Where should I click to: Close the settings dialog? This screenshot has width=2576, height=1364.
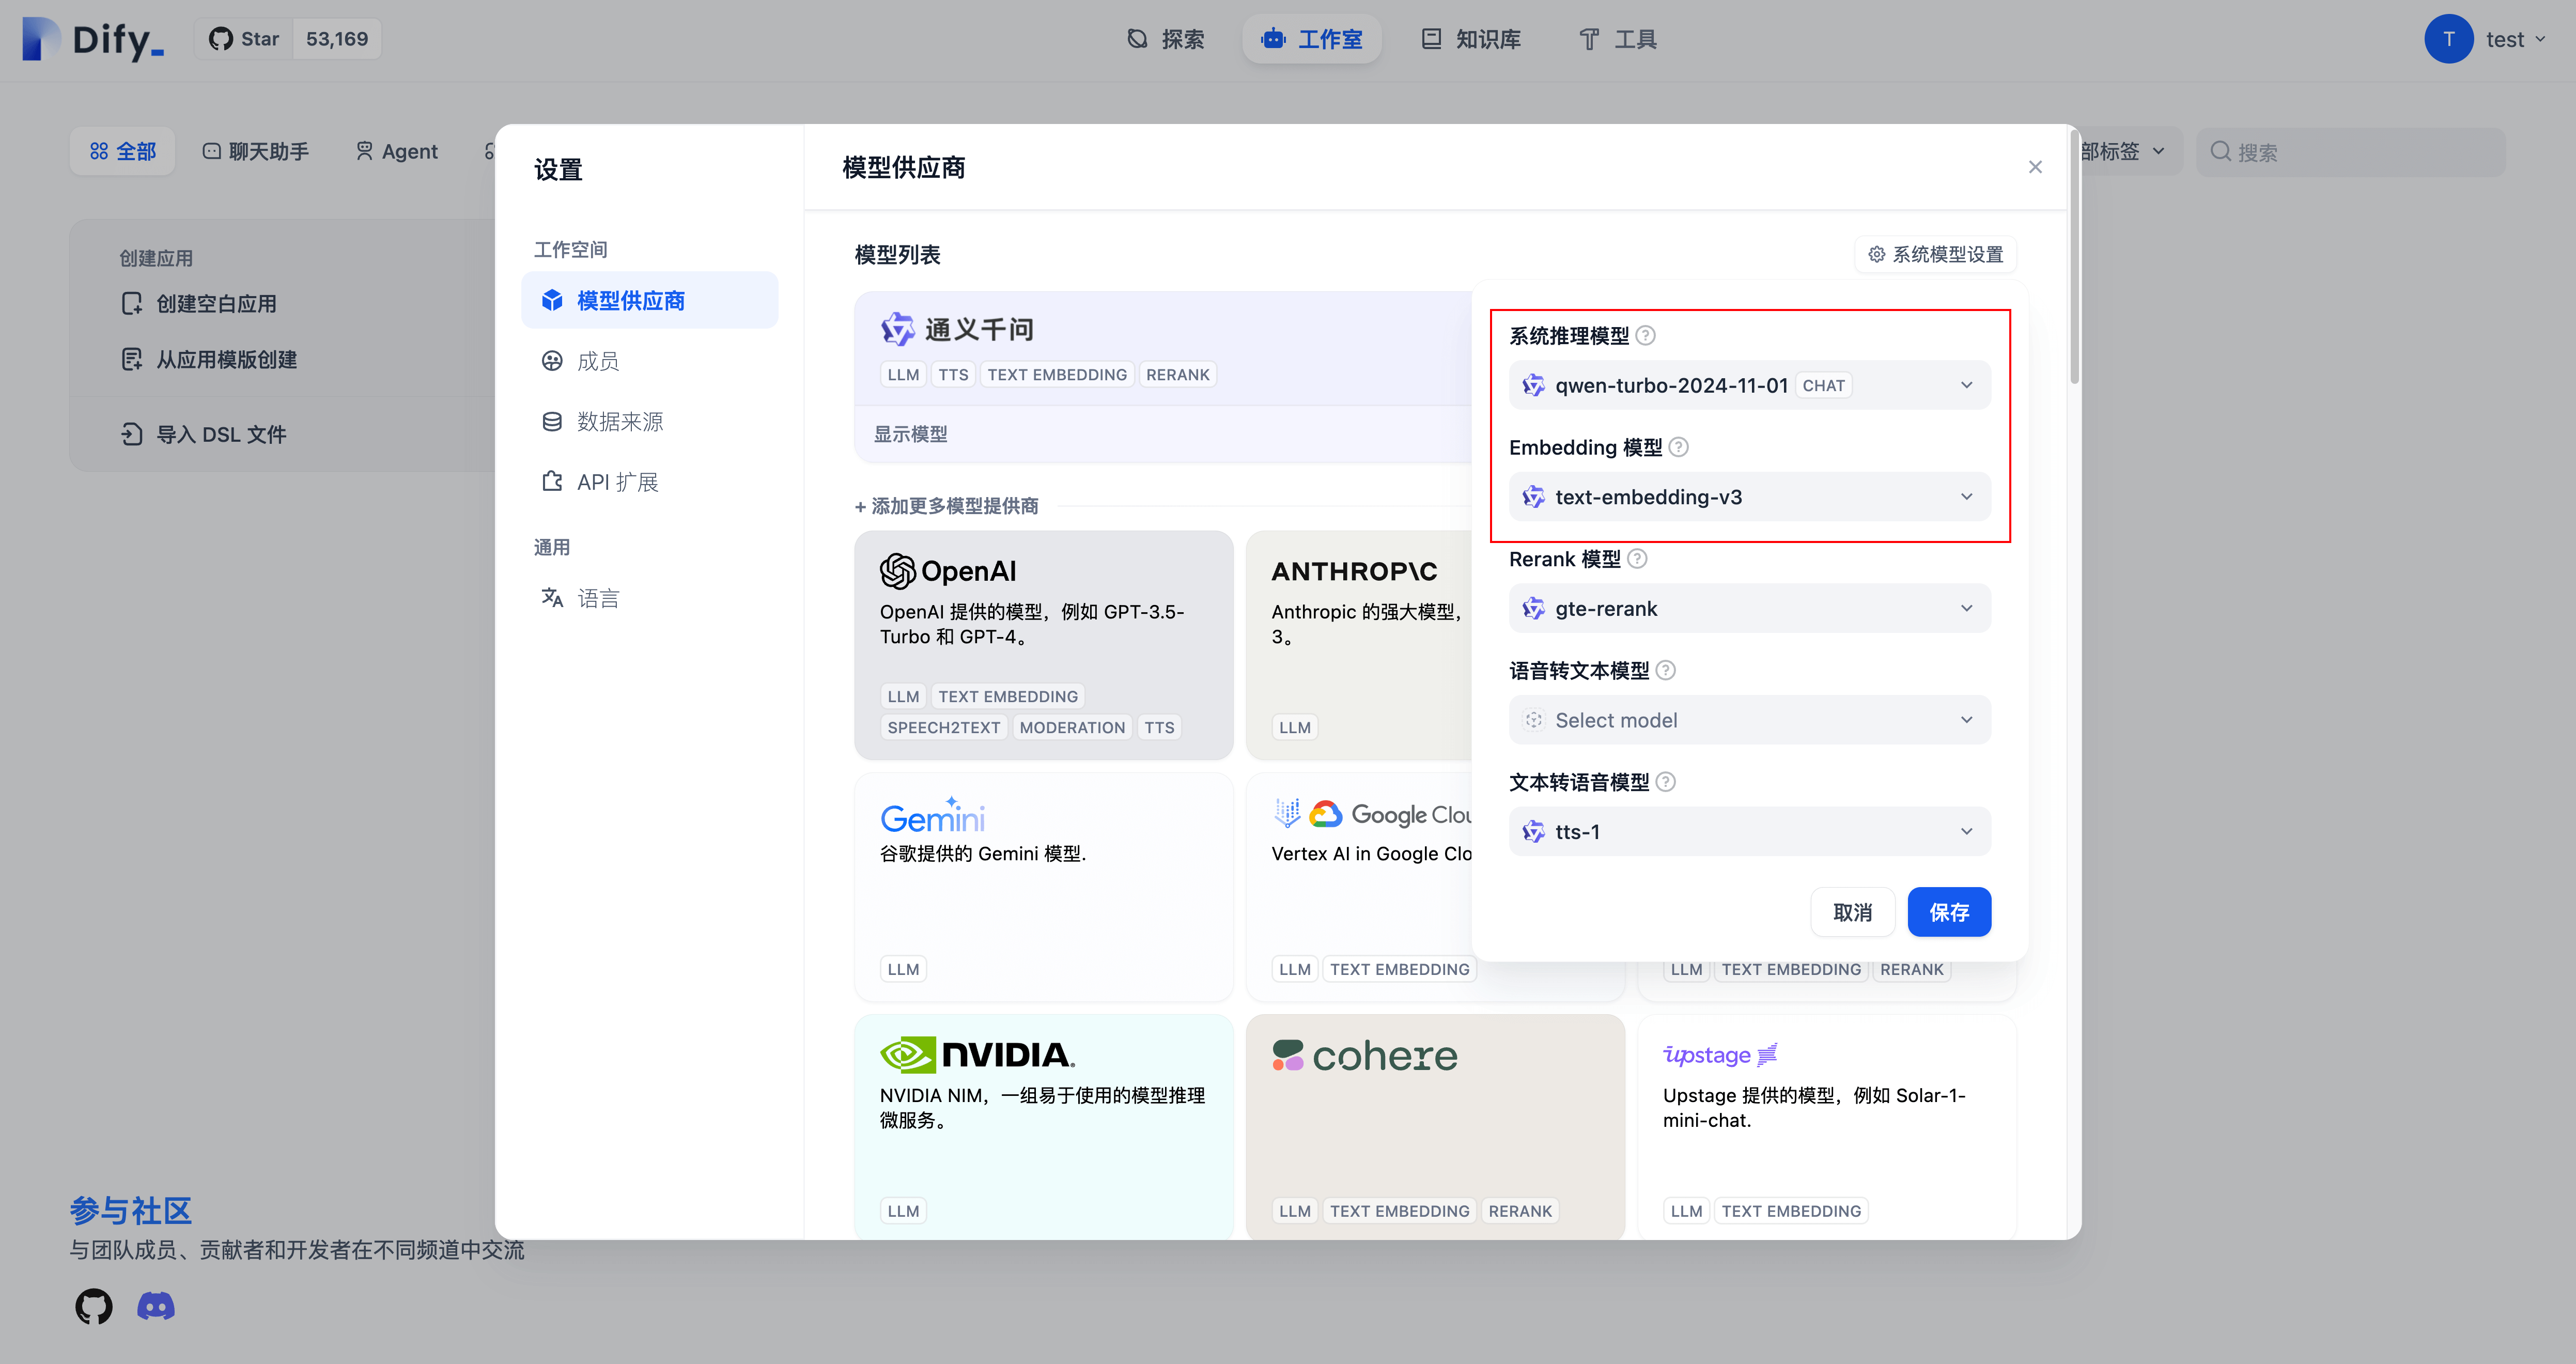point(2035,167)
